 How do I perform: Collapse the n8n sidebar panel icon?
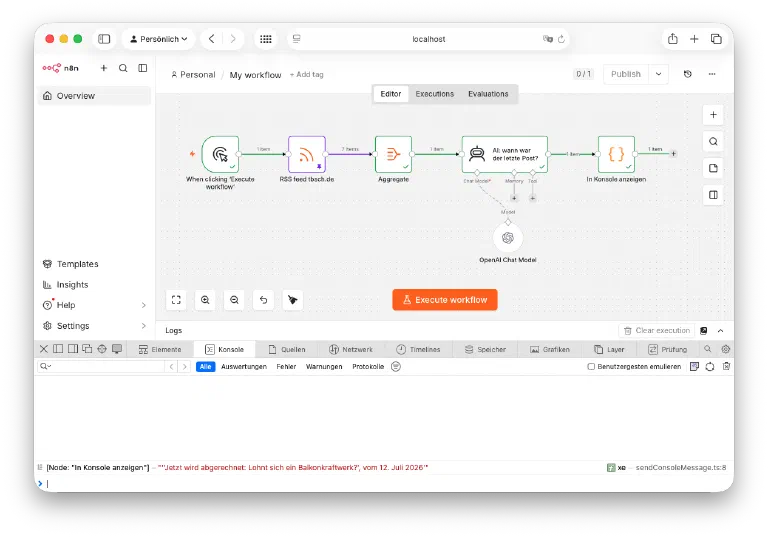pyautogui.click(x=143, y=68)
